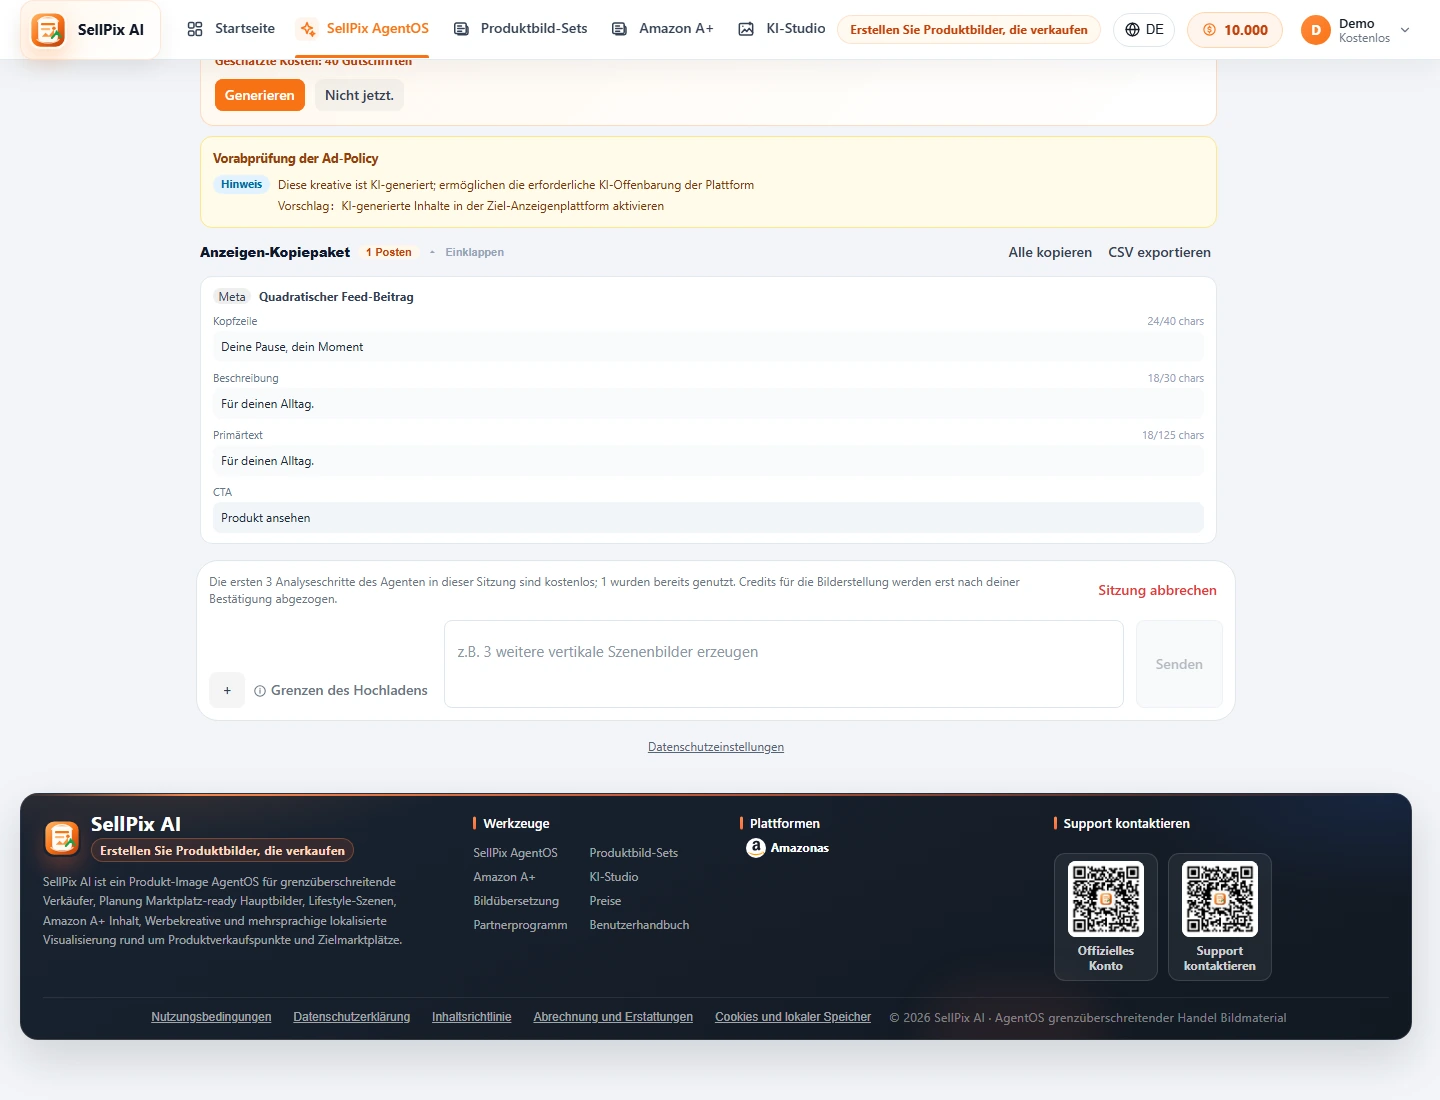The width and height of the screenshot is (1440, 1100).
Task: Click the orange Generieren button
Action: [260, 95]
